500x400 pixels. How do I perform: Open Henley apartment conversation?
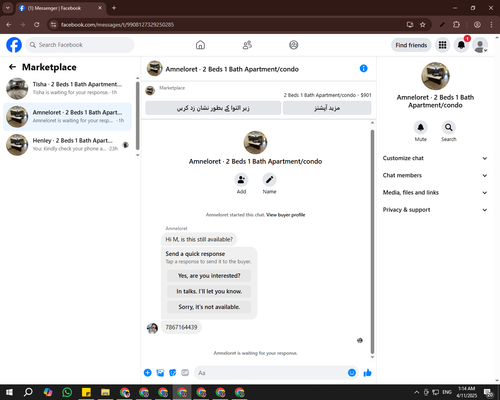tap(67, 145)
